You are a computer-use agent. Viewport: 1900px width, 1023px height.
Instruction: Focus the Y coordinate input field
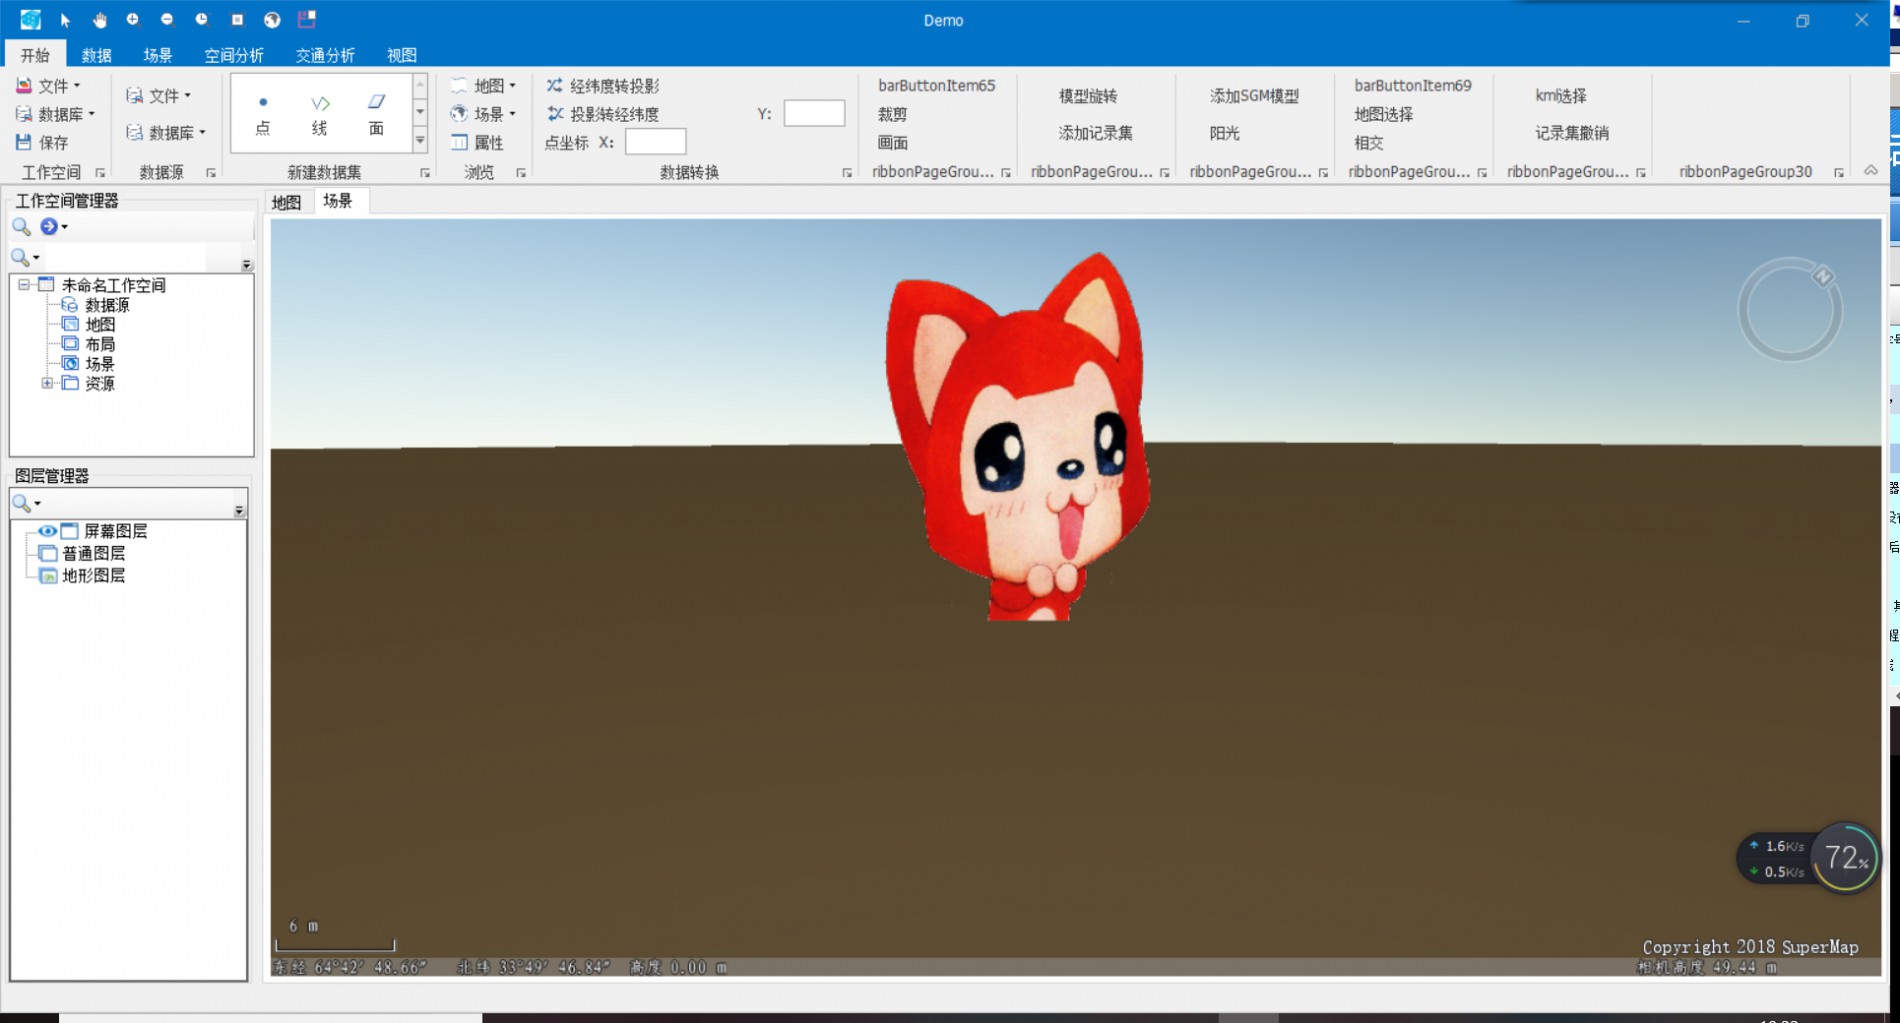click(814, 114)
